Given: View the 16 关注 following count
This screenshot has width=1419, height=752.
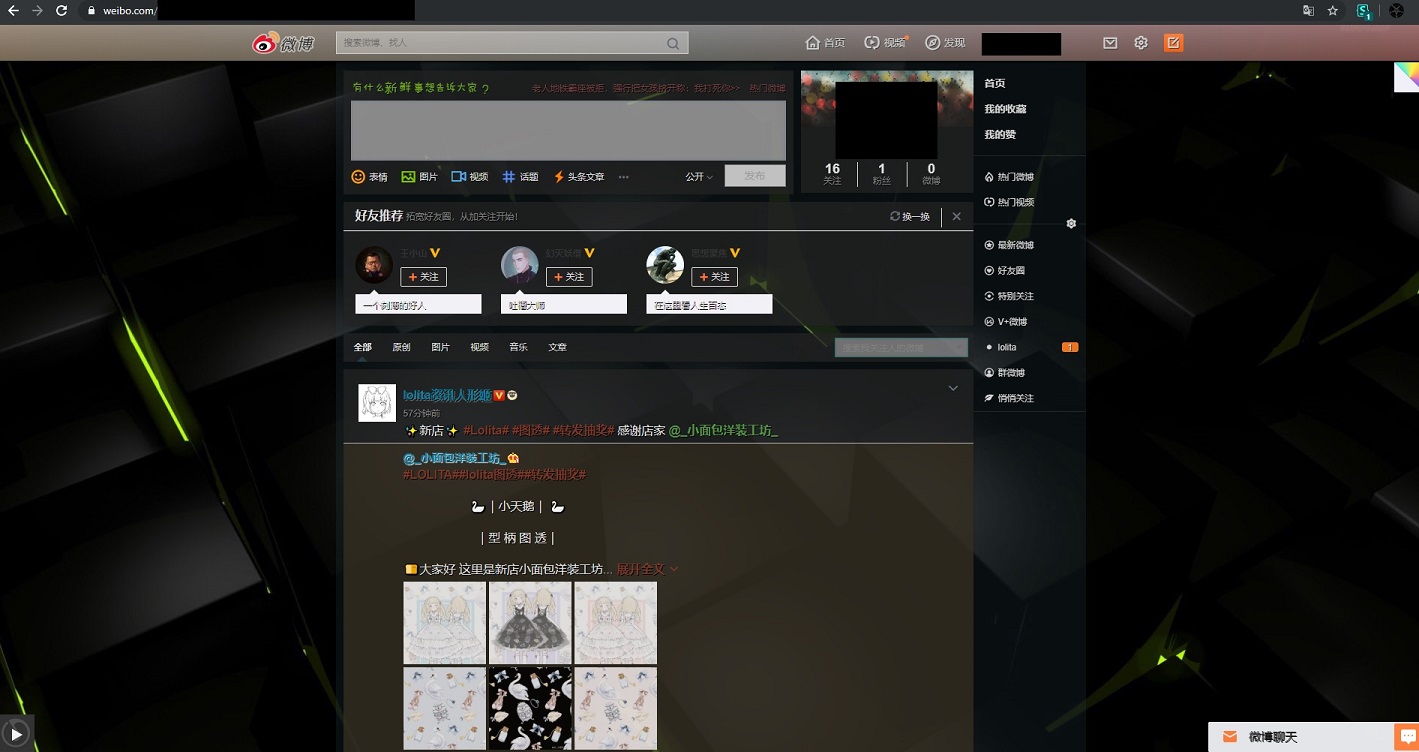Looking at the screenshot, I should click(832, 174).
